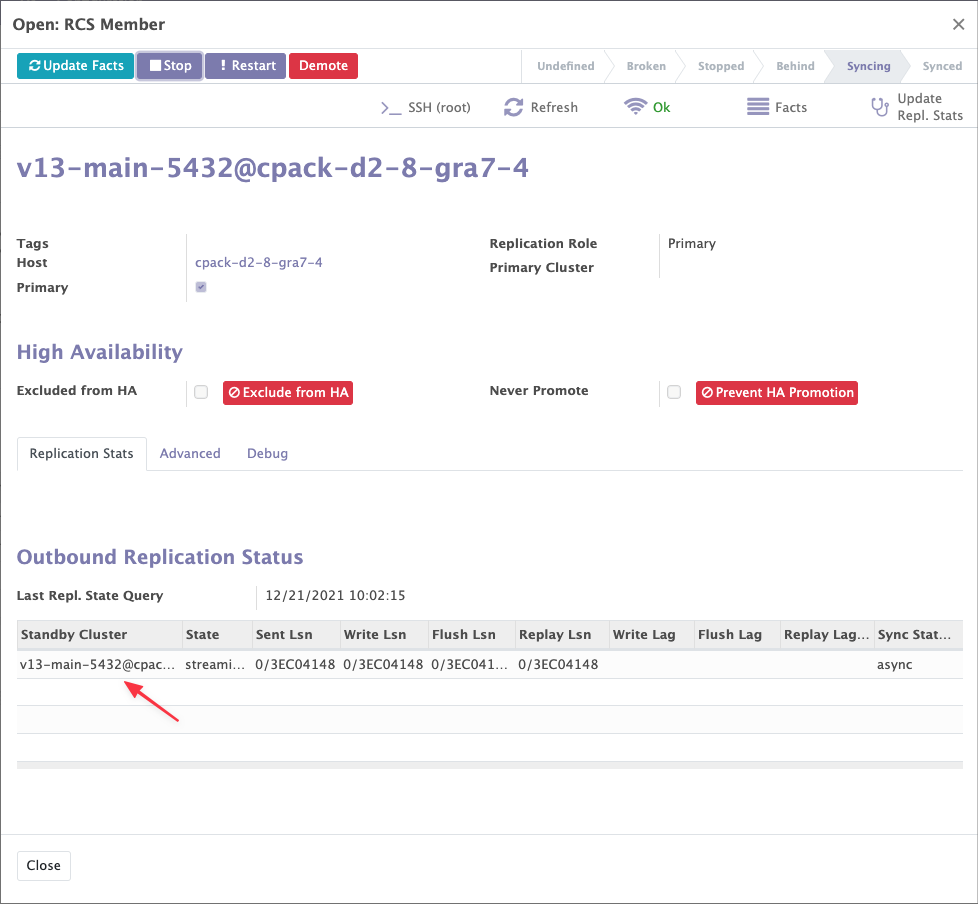Select the Broken status stage
Image resolution: width=978 pixels, height=904 pixels.
tap(646, 66)
